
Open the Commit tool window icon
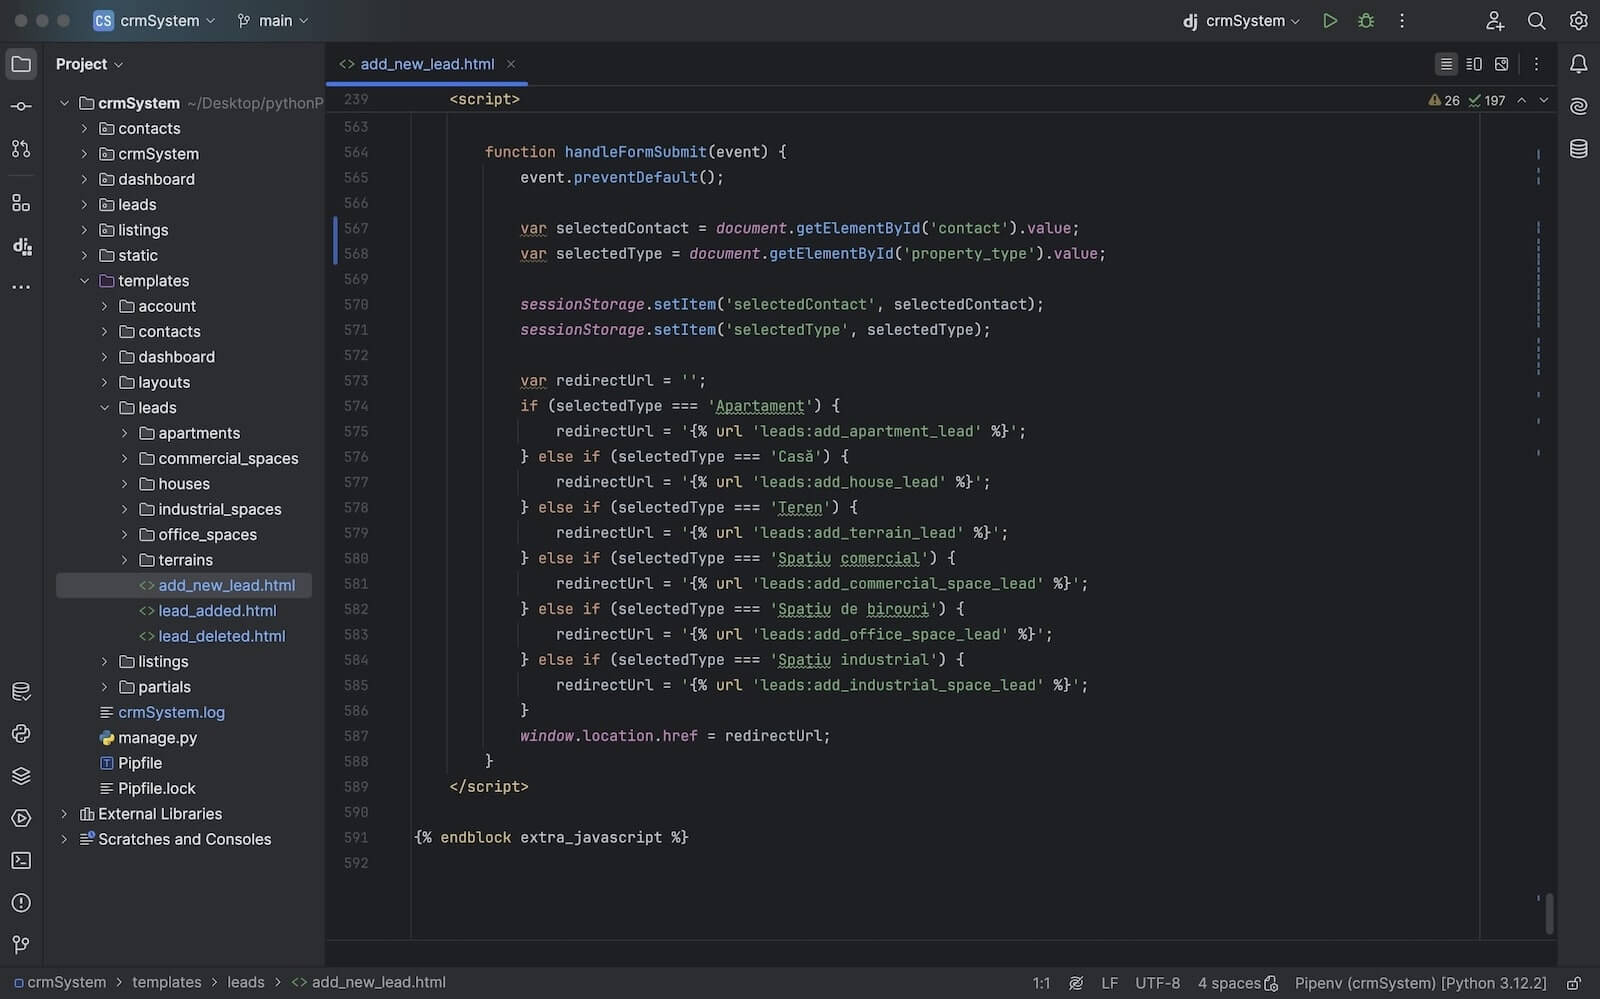point(21,106)
